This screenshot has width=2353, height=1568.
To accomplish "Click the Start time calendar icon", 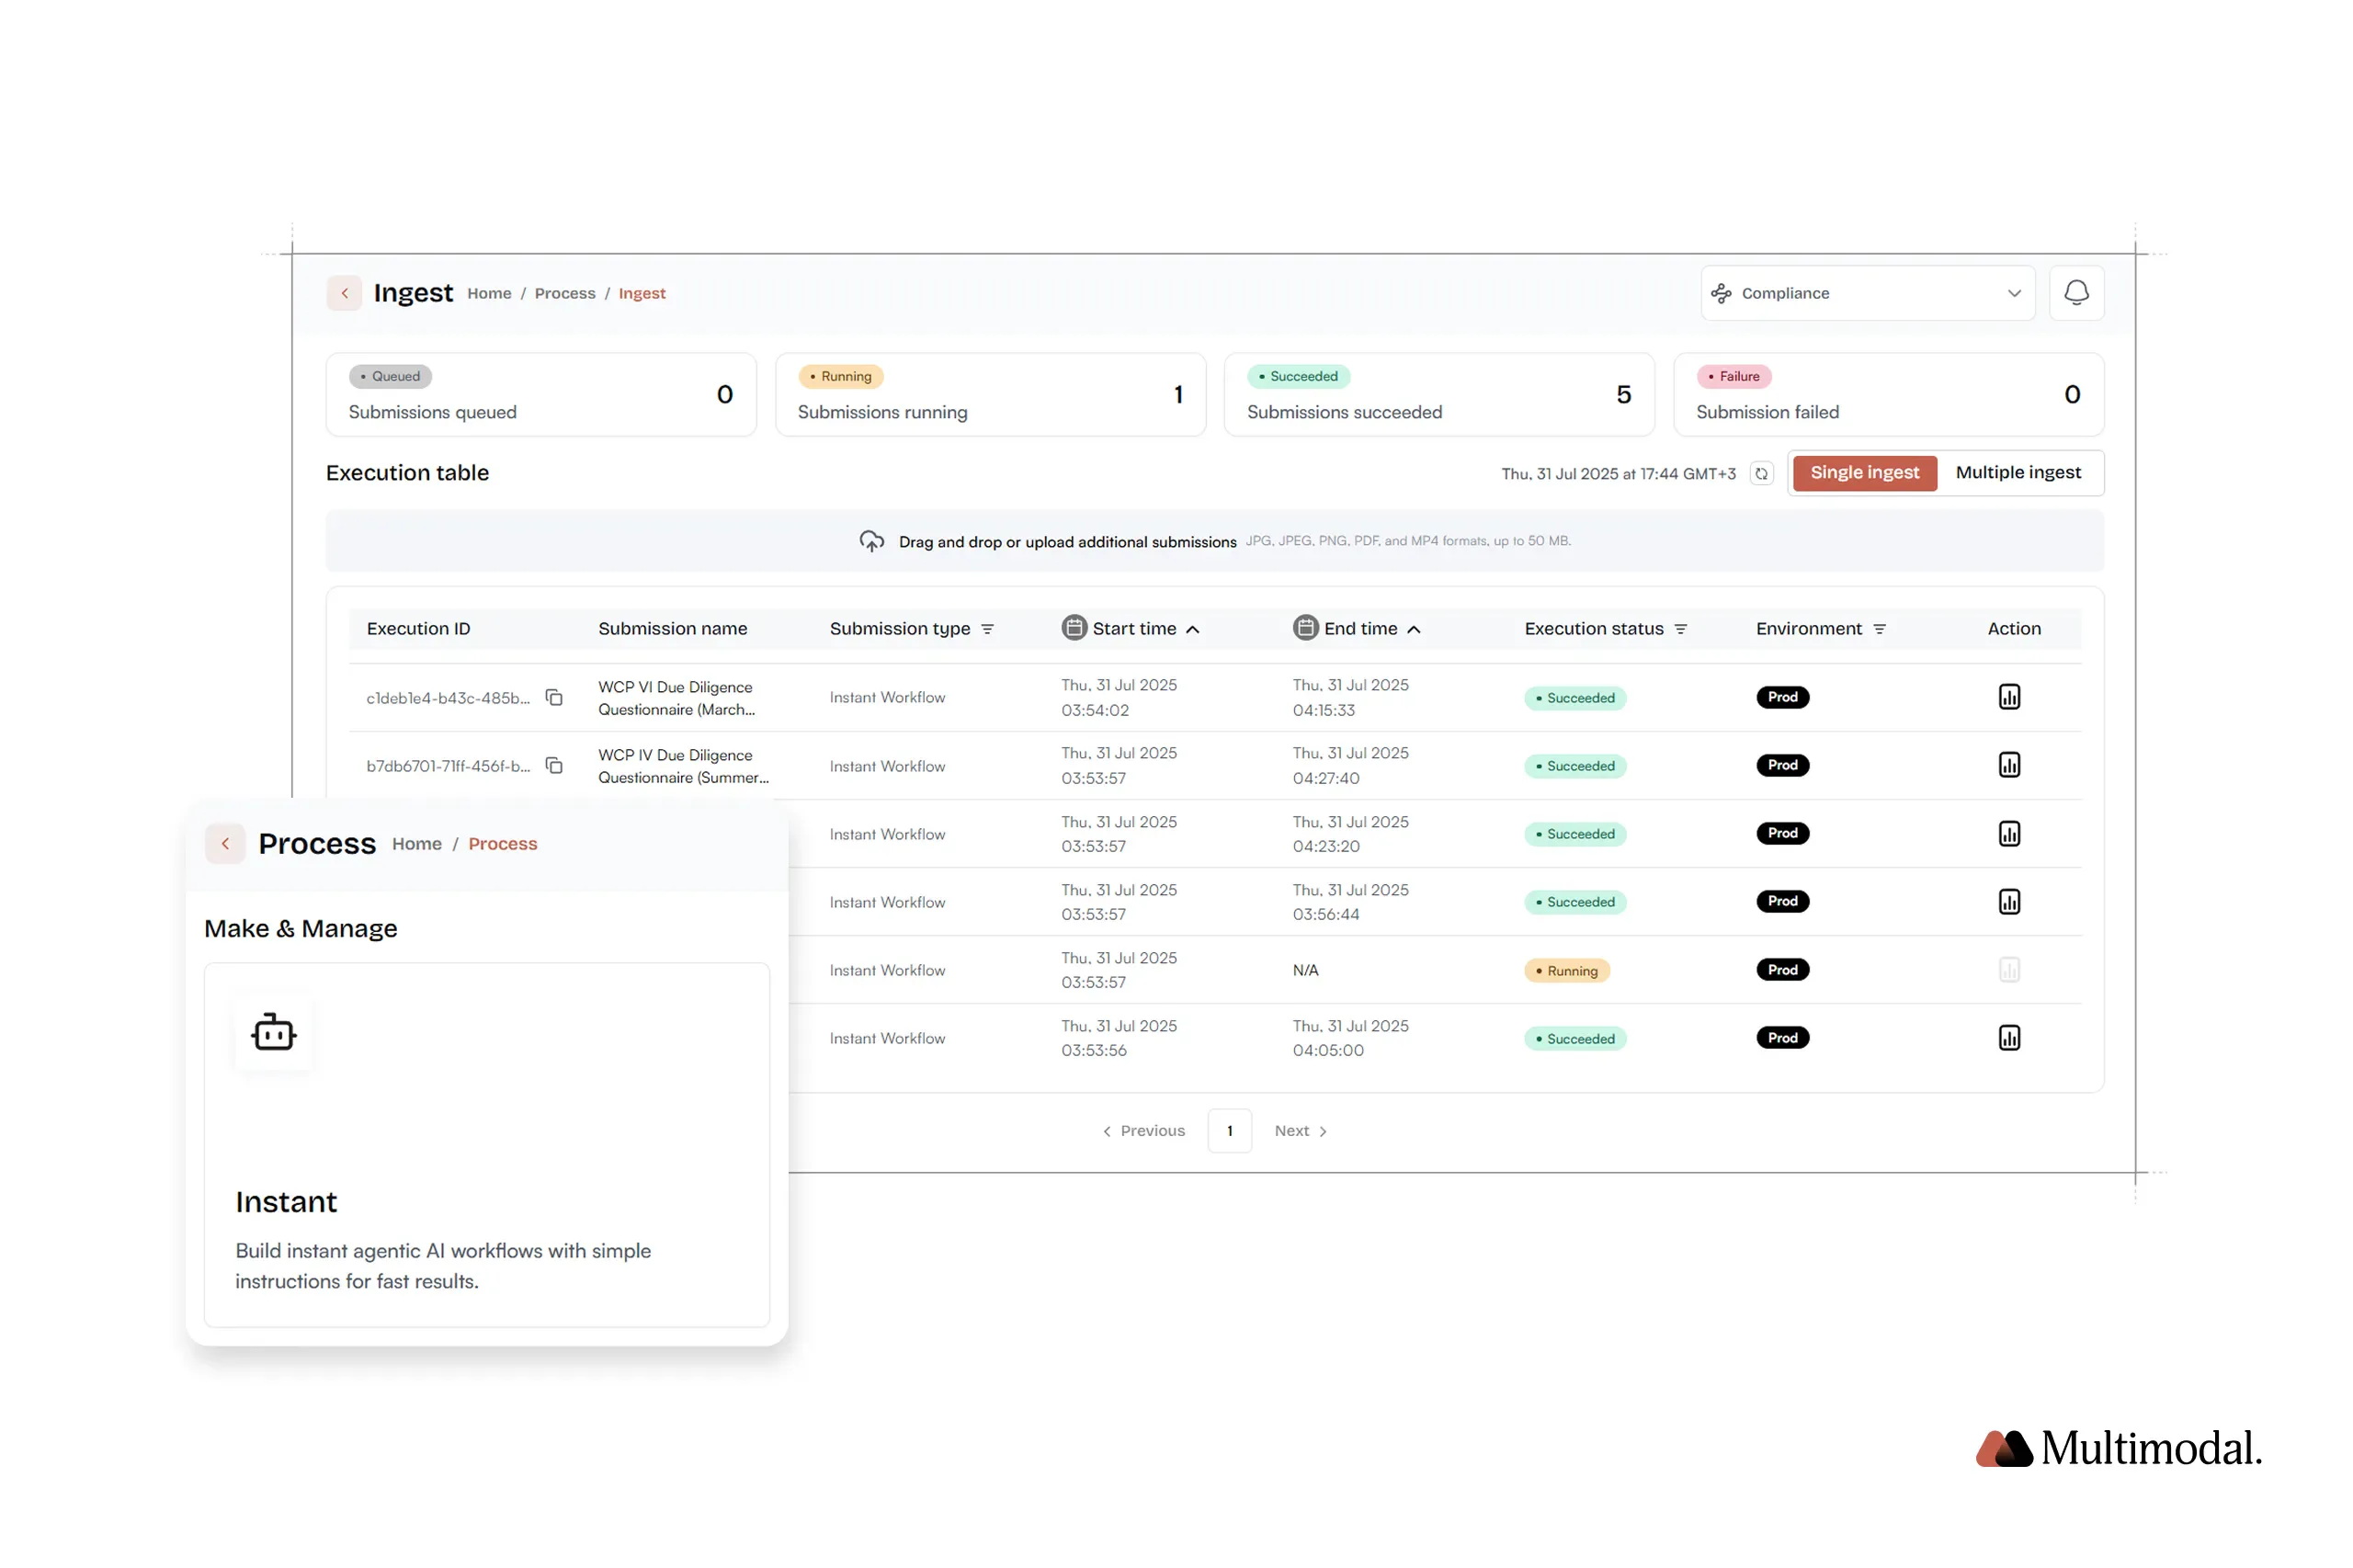I will point(1073,628).
